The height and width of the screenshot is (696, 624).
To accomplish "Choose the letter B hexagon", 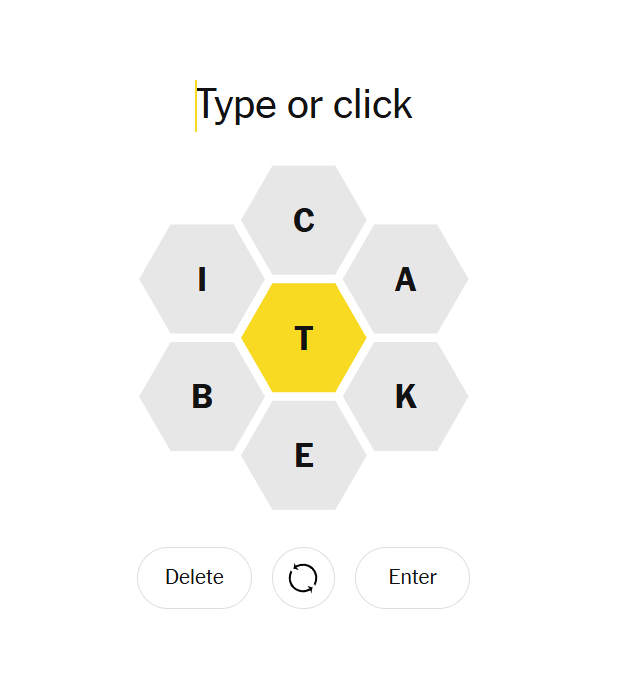I will pyautogui.click(x=202, y=397).
